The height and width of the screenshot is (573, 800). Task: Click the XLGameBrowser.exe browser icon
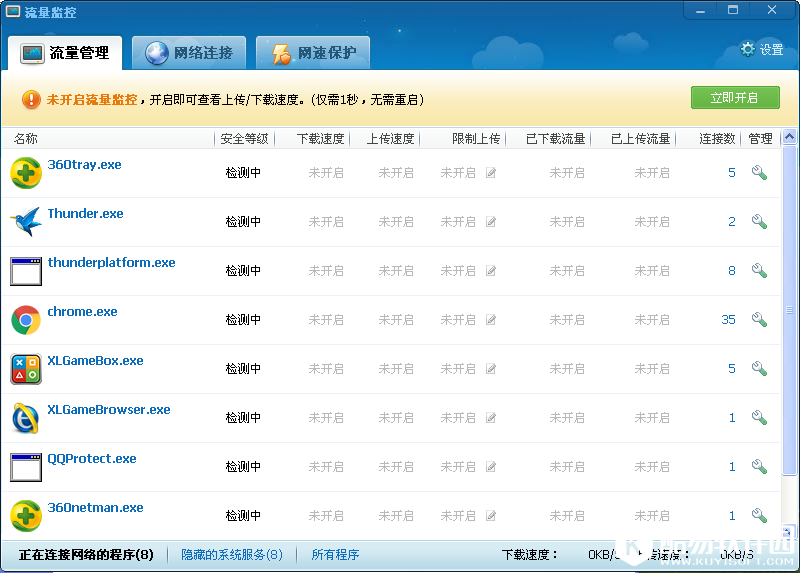26,418
